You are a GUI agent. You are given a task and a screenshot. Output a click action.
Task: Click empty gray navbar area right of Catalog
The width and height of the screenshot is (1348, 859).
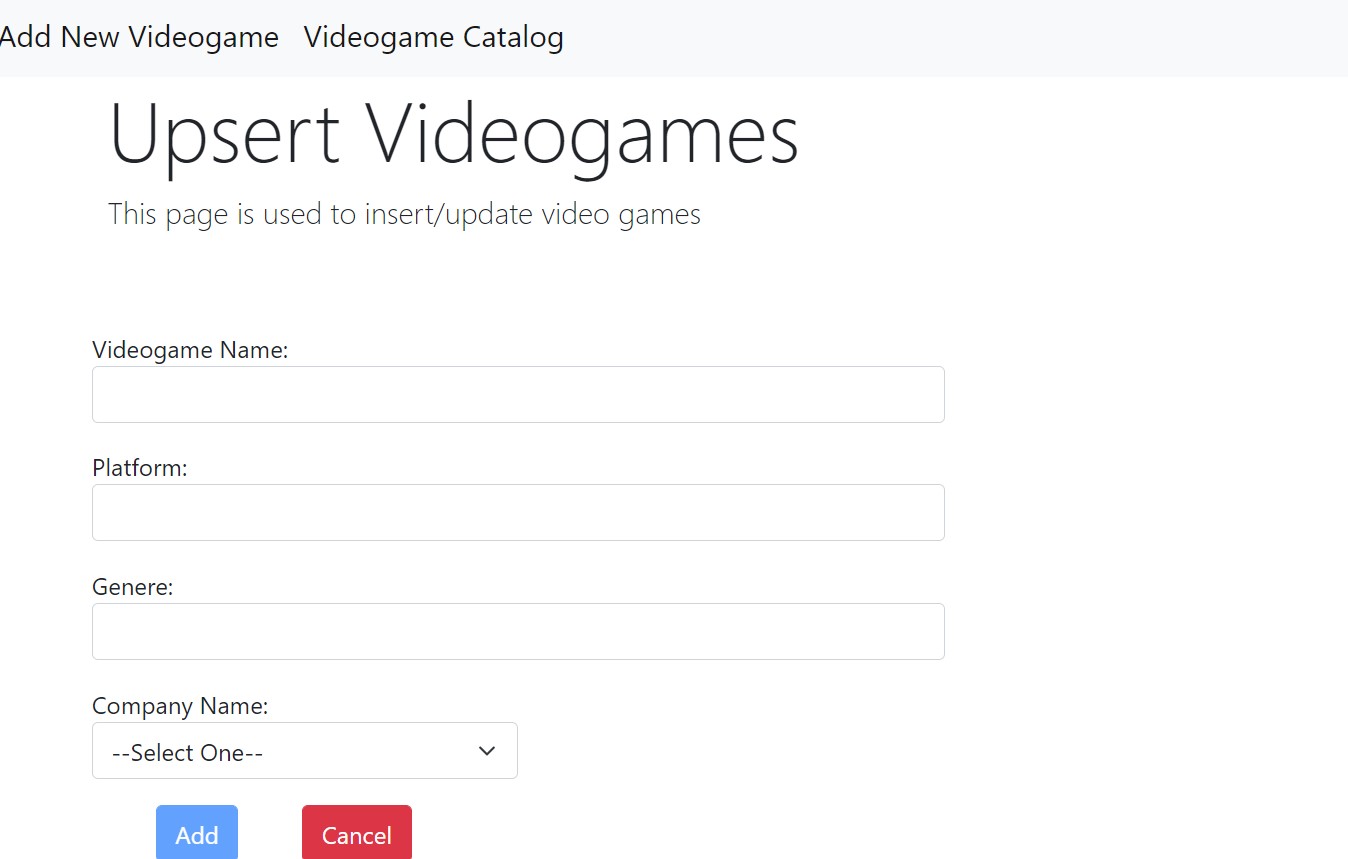click(950, 38)
